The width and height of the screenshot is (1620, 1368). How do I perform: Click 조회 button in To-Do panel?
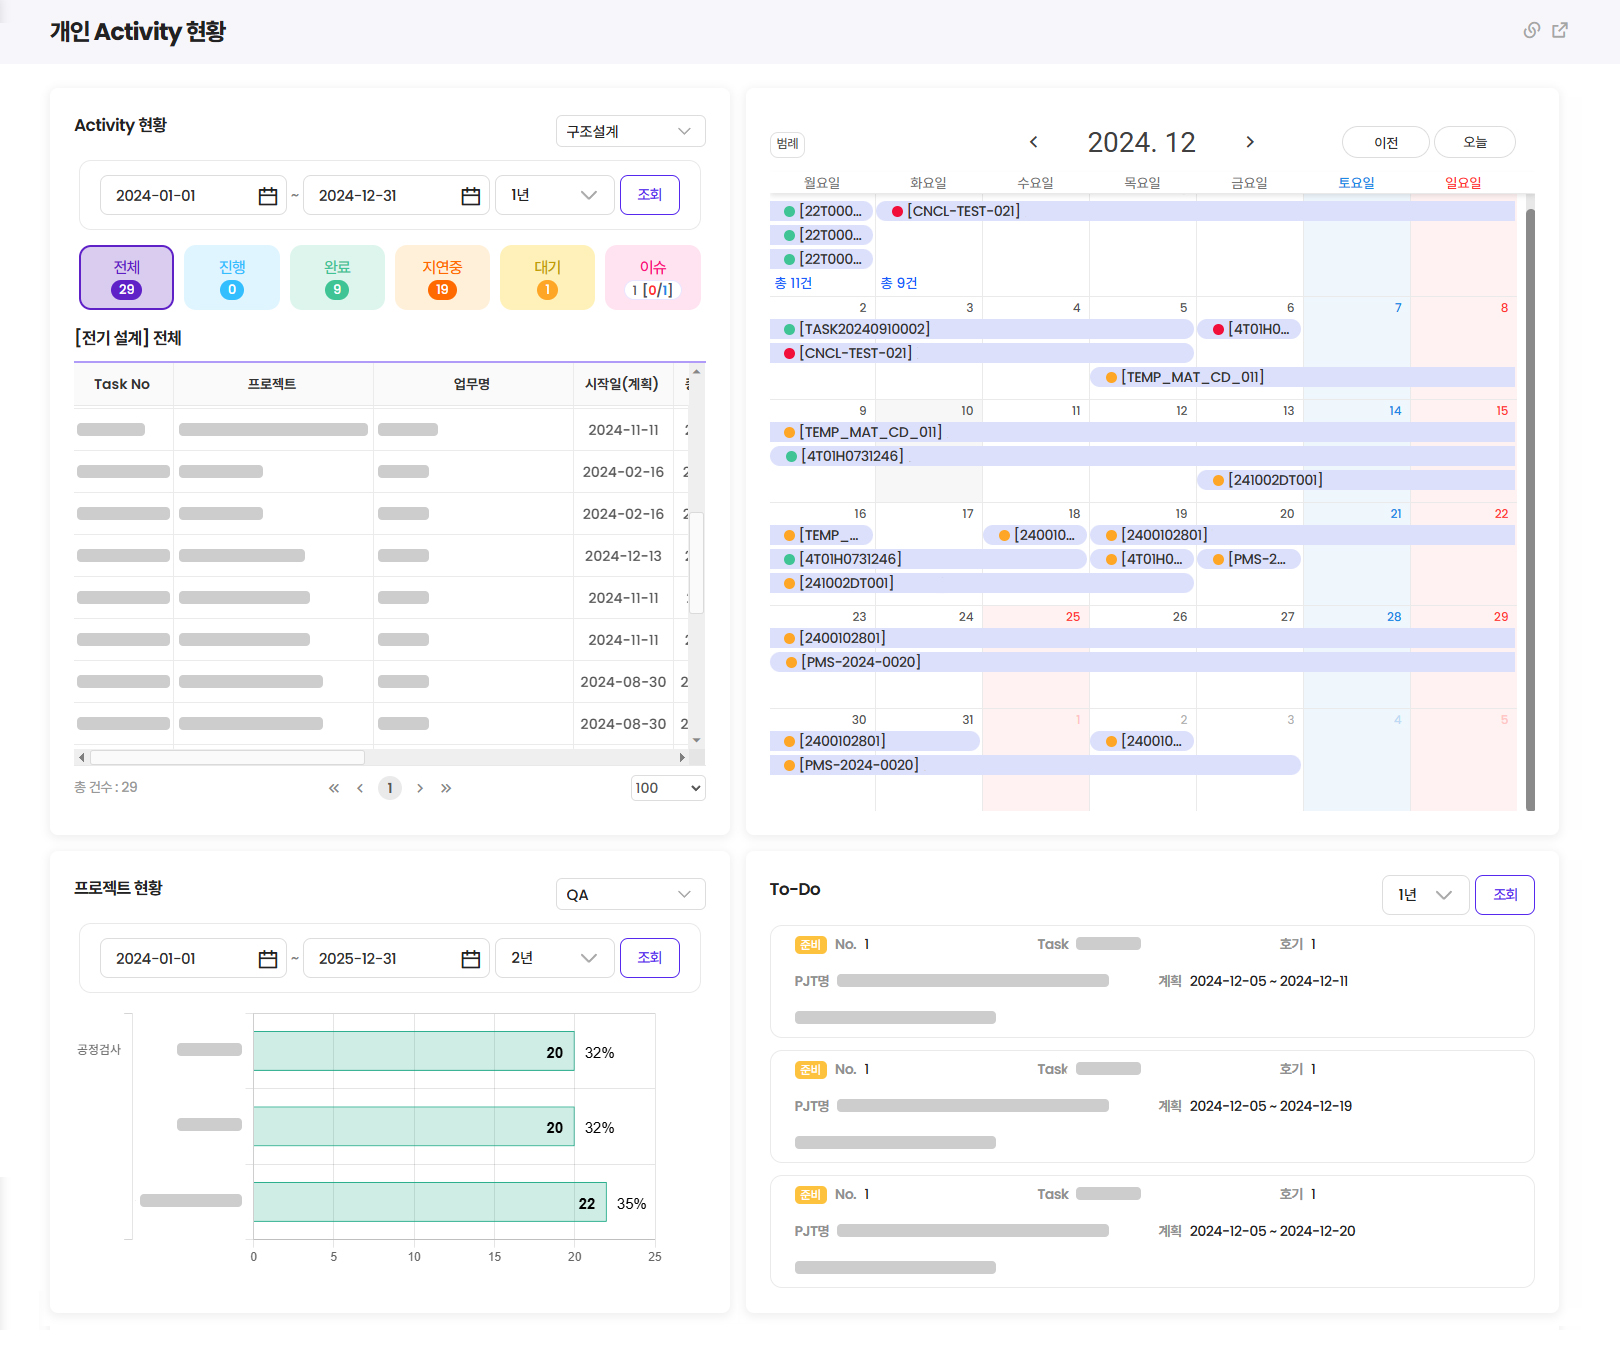click(x=1504, y=895)
